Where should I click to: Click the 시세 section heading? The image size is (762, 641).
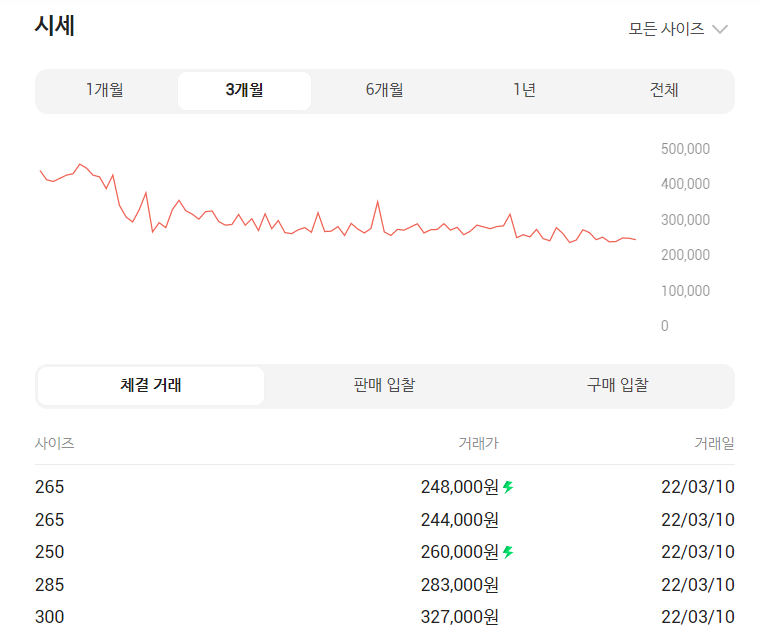click(54, 26)
